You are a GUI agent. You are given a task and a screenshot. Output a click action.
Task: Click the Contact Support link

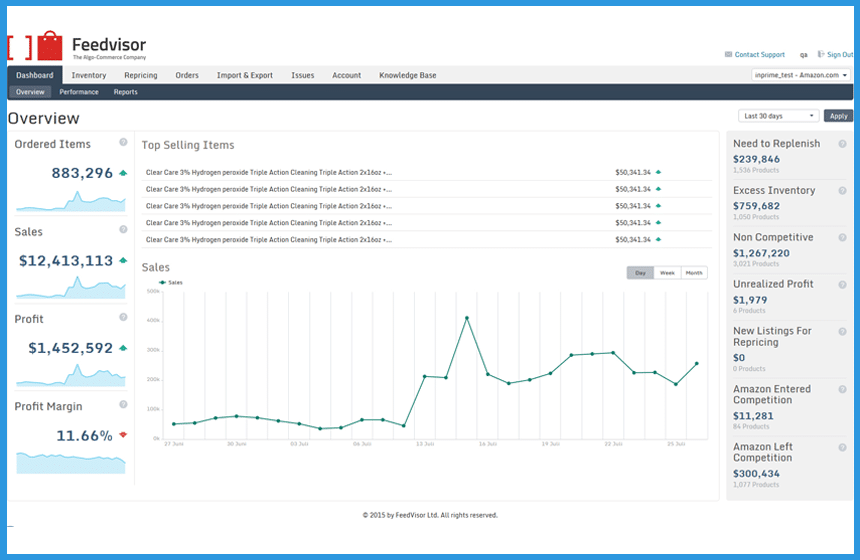coord(760,54)
